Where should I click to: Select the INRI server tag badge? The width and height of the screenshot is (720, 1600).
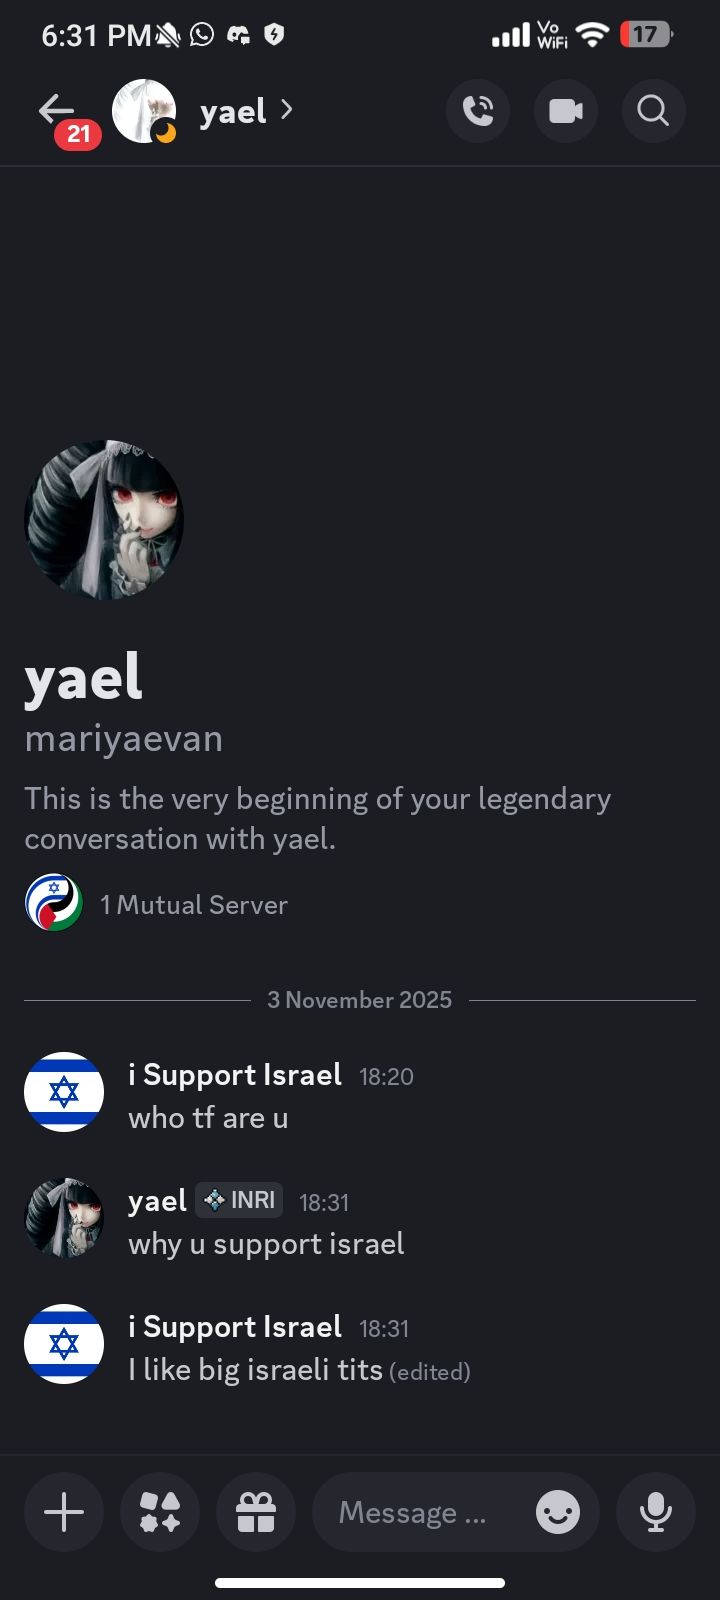point(239,1200)
